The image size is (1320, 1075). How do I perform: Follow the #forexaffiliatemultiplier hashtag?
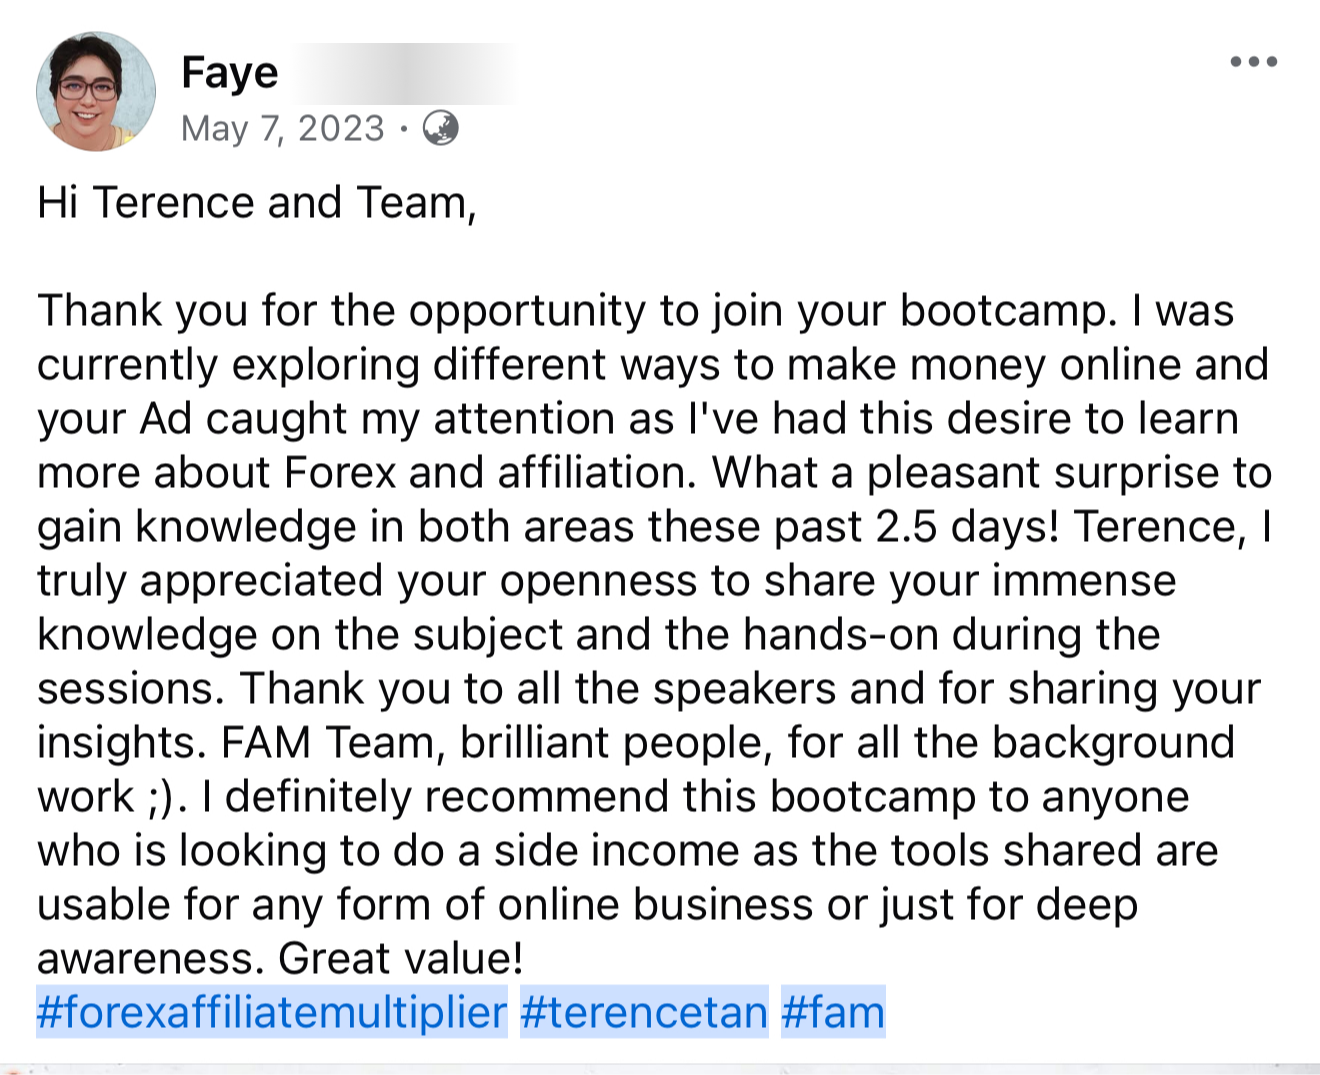tap(272, 1012)
